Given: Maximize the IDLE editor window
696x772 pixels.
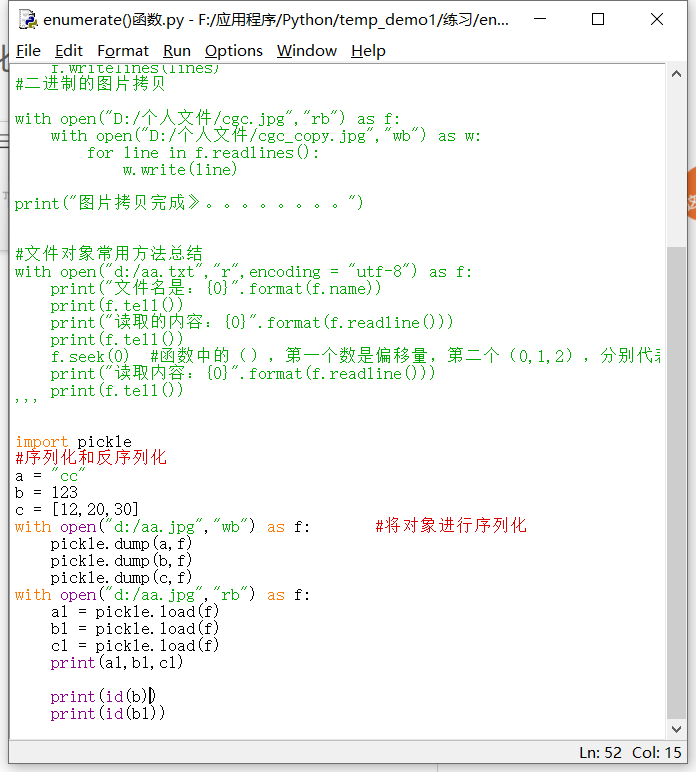Looking at the screenshot, I should click(598, 19).
